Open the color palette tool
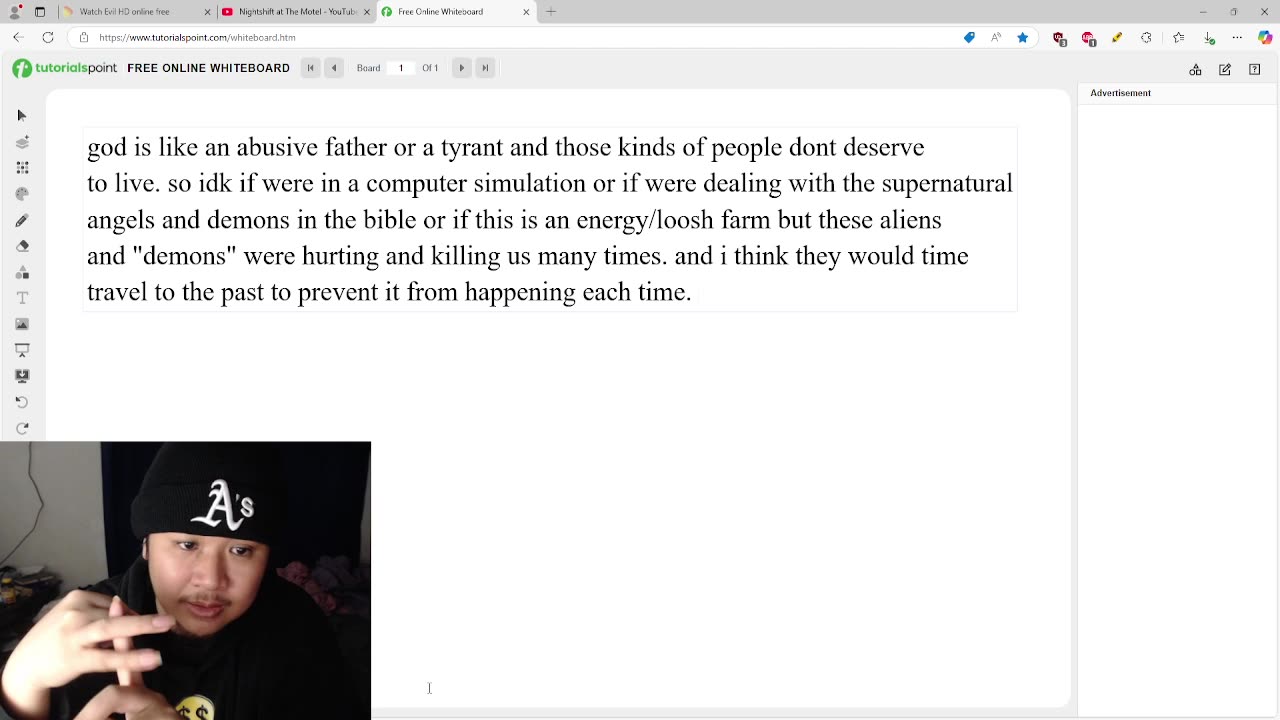Screen dimensions: 1280x720 (22, 194)
